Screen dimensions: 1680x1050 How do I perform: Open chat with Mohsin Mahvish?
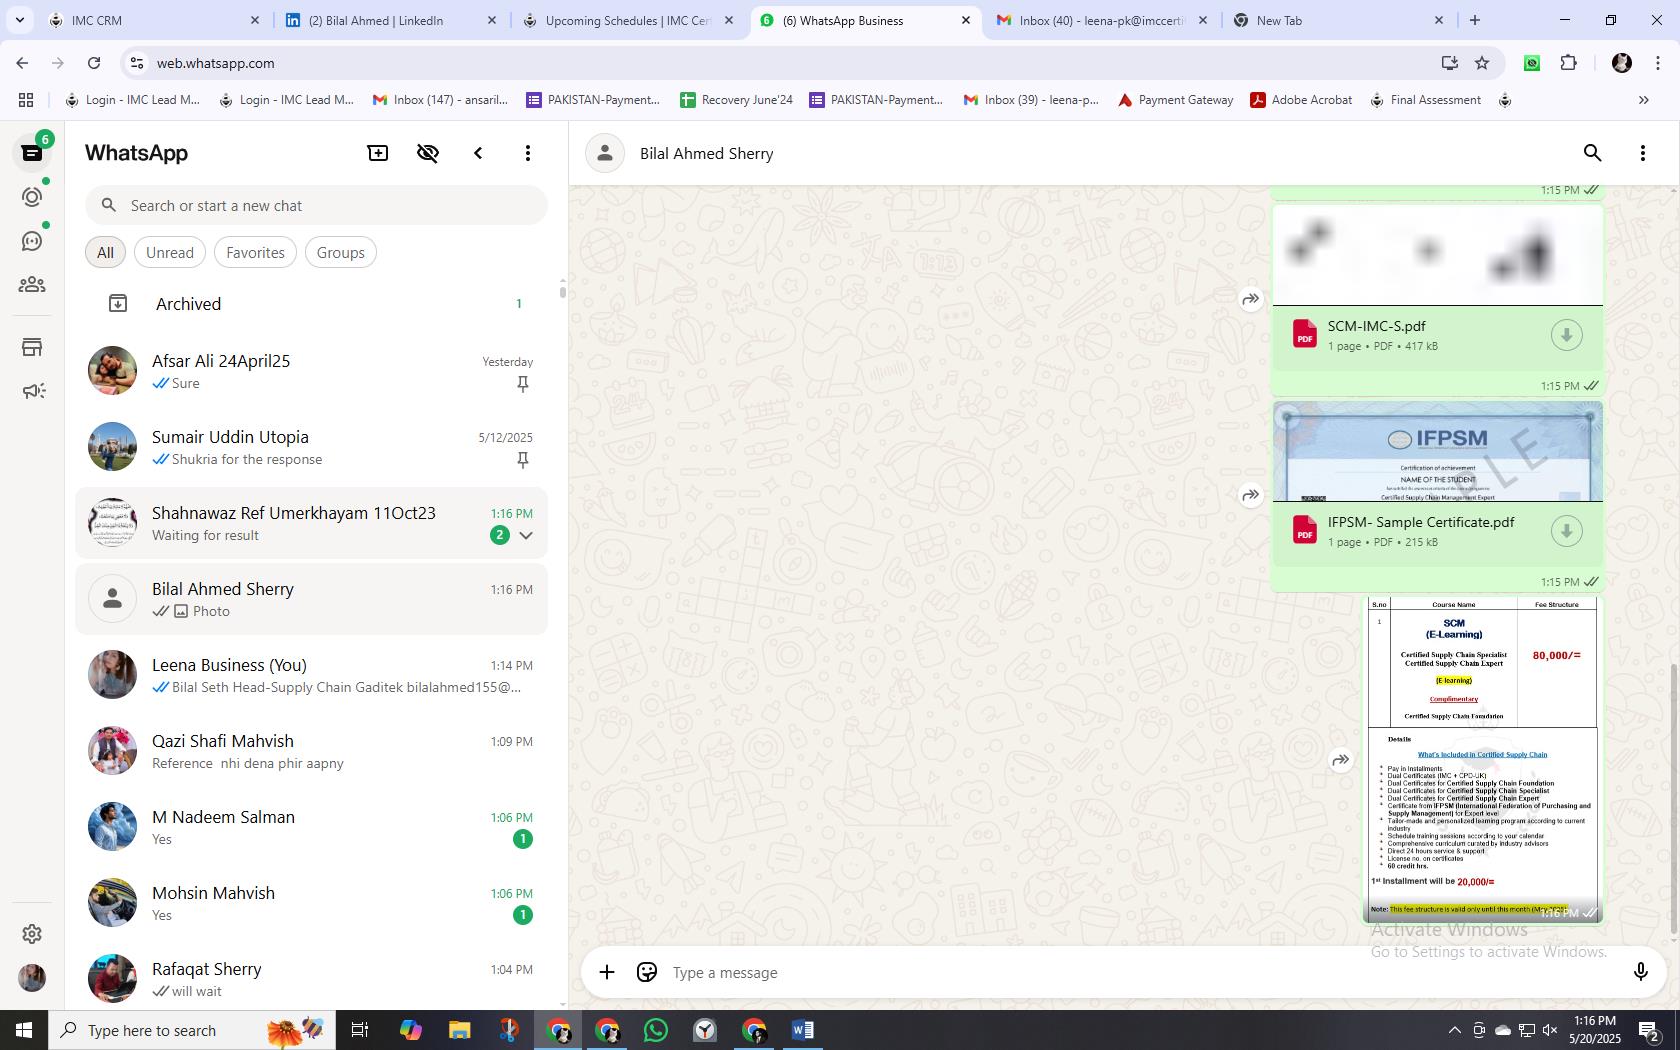[x=311, y=903]
